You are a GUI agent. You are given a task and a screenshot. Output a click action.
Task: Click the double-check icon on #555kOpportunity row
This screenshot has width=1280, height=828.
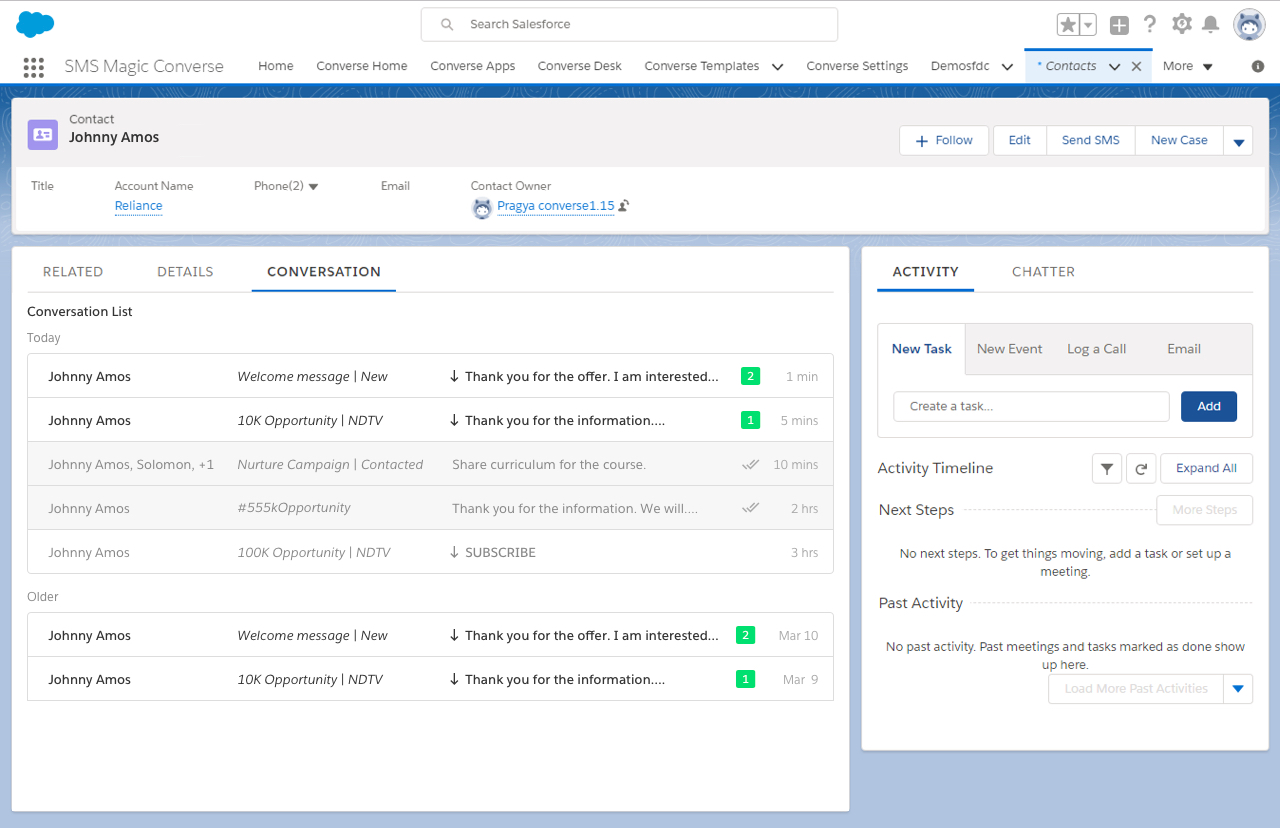(751, 508)
